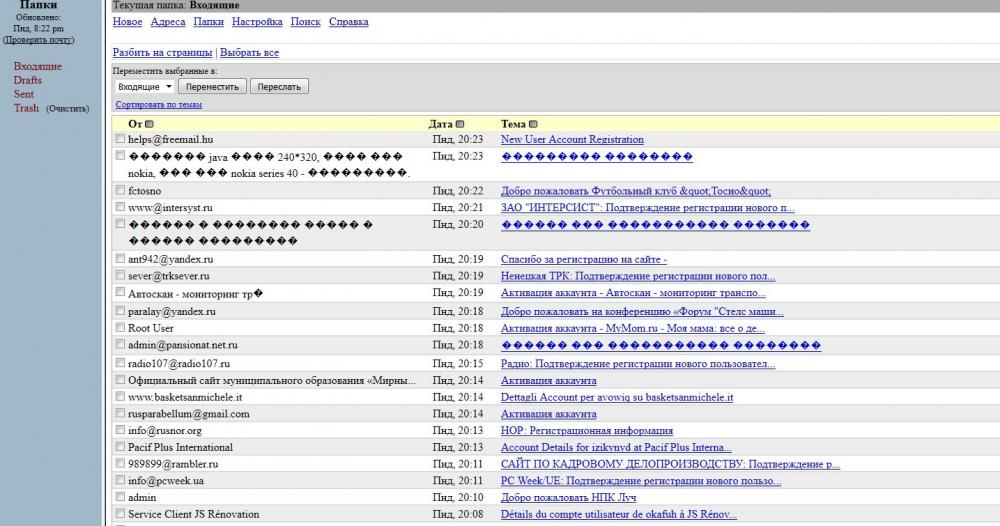The height and width of the screenshot is (526, 1000).
Task: Check the Pacif Plus International checkbox
Action: (120, 446)
